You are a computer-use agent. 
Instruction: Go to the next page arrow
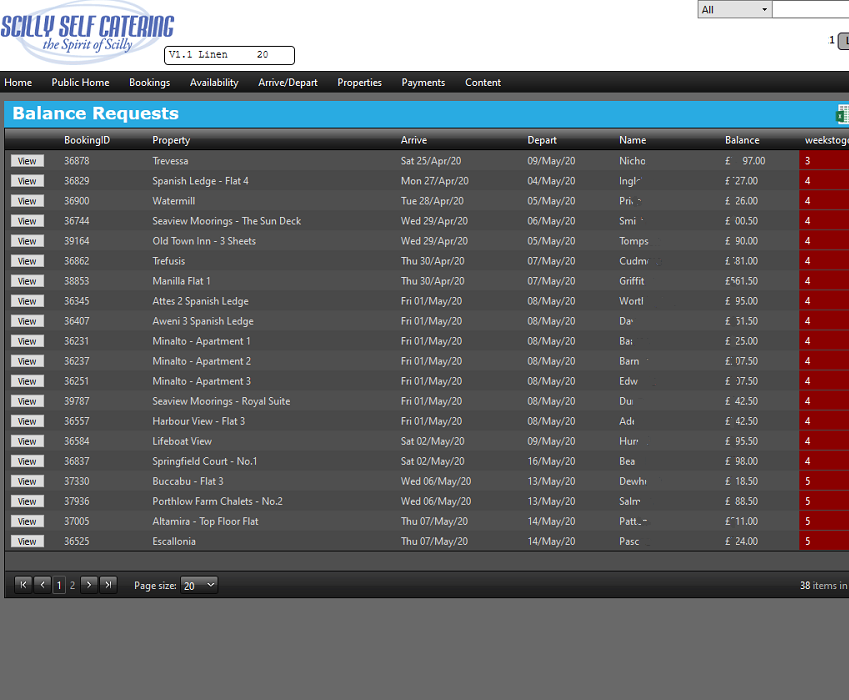pyautogui.click(x=89, y=585)
